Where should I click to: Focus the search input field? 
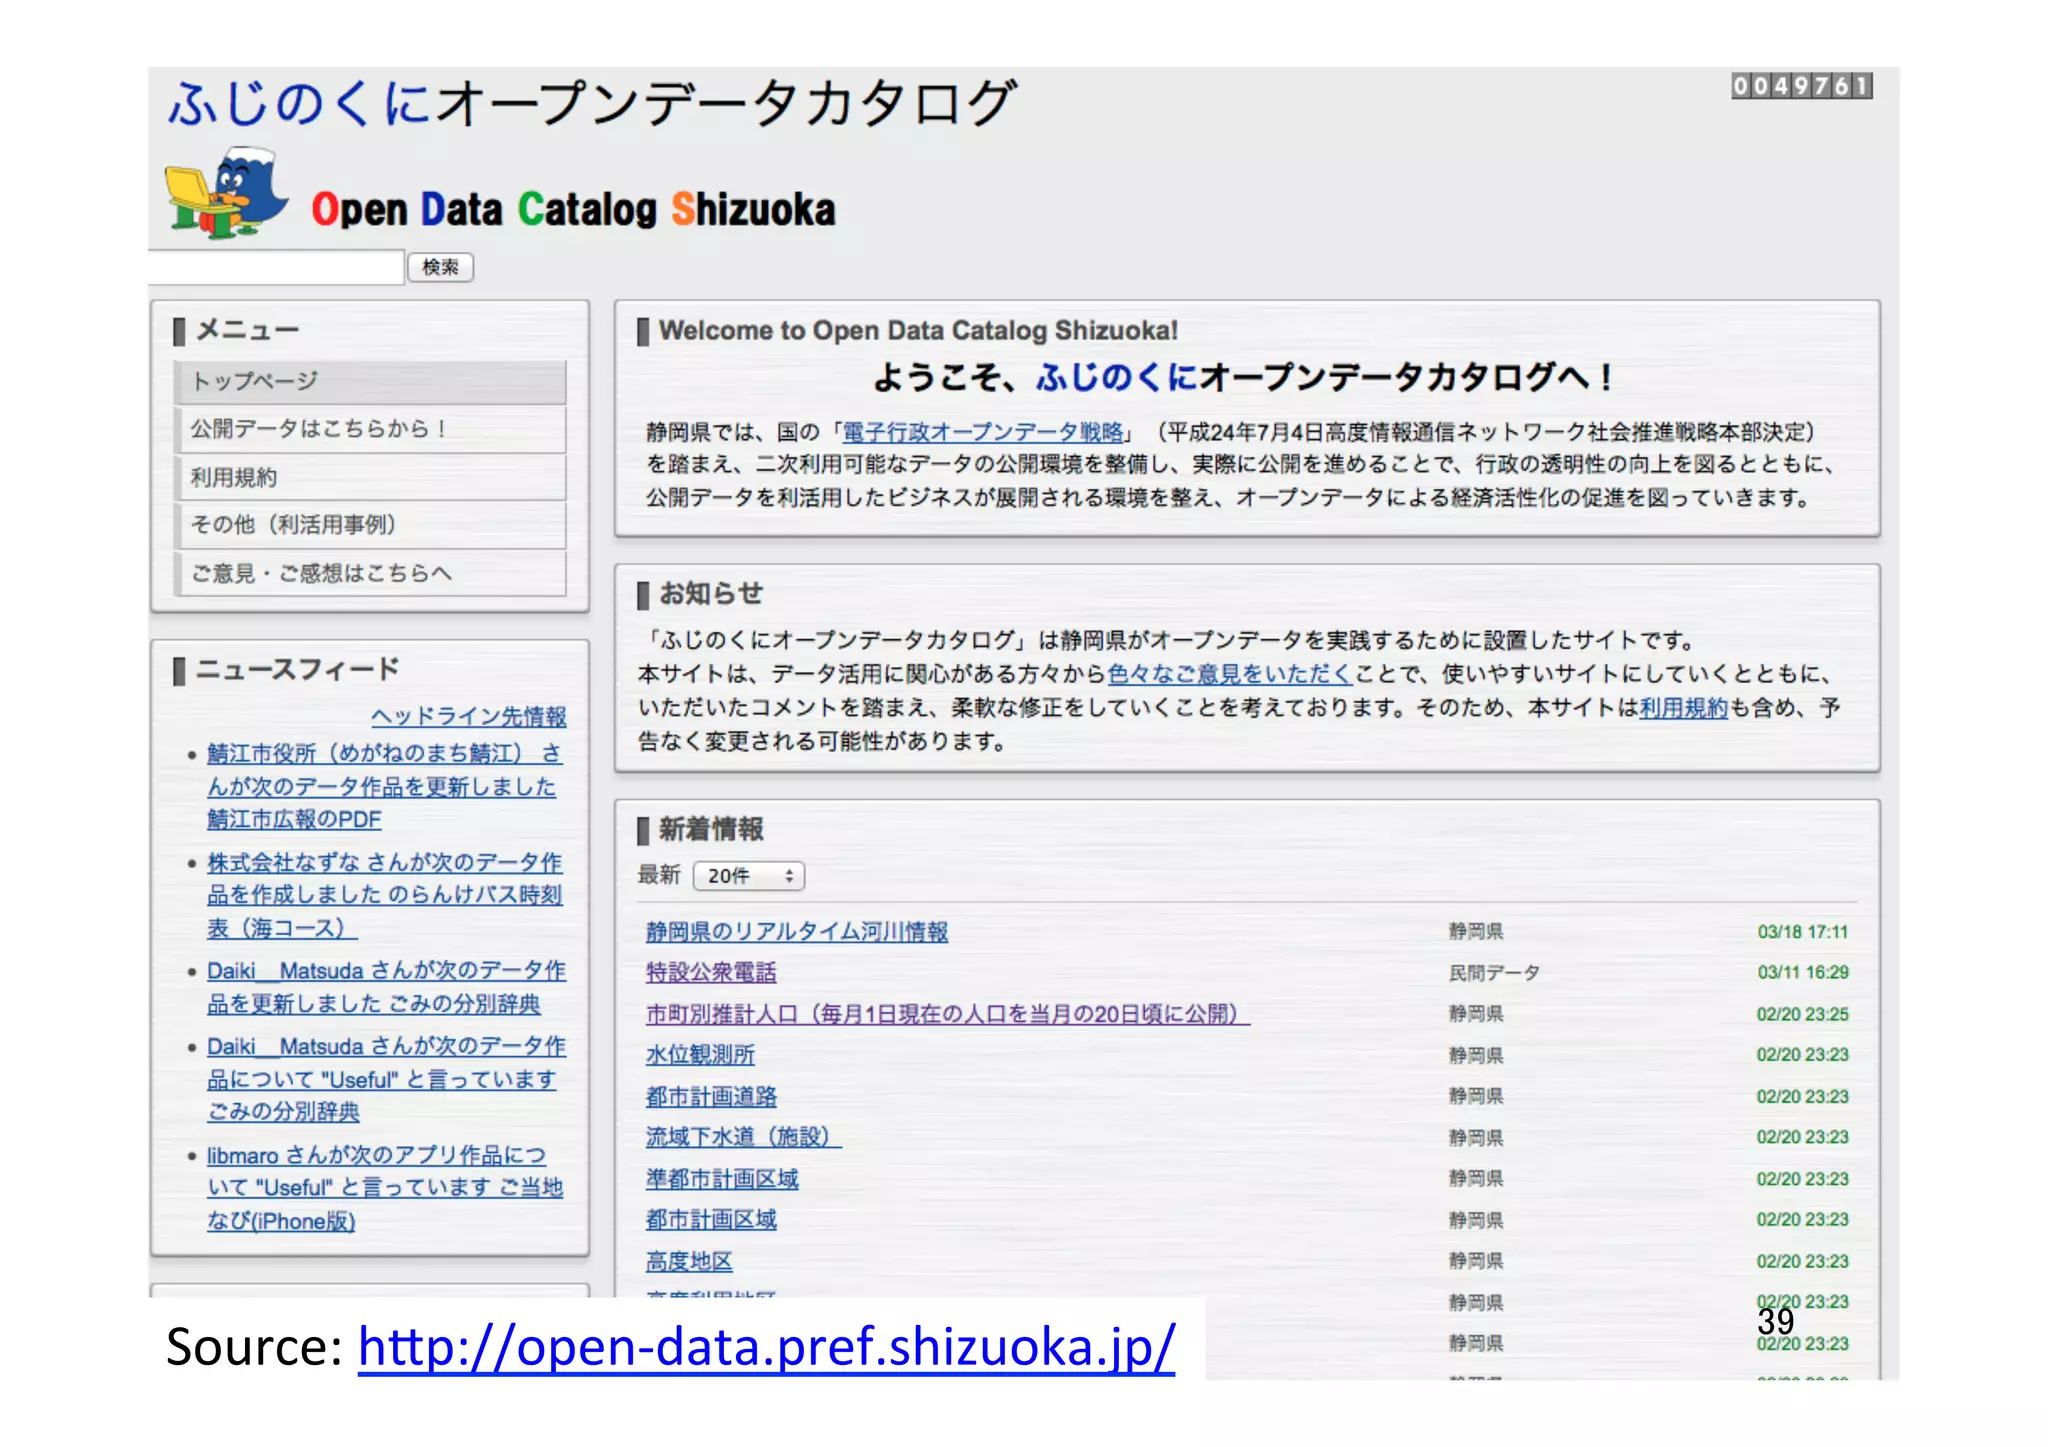(276, 267)
